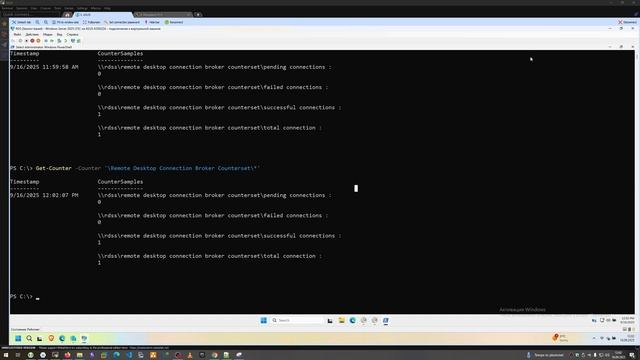The height and width of the screenshot is (360, 640).
Task: Click the guest VM Start button
Action: pos(264,320)
